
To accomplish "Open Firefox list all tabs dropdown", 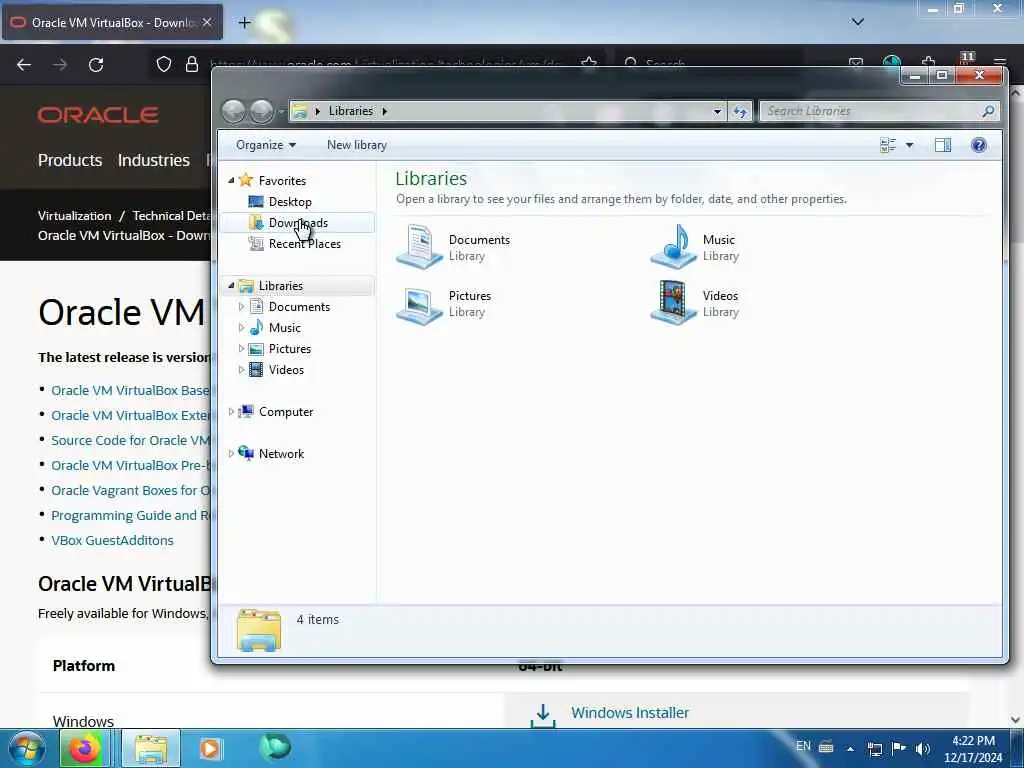I will tap(857, 22).
